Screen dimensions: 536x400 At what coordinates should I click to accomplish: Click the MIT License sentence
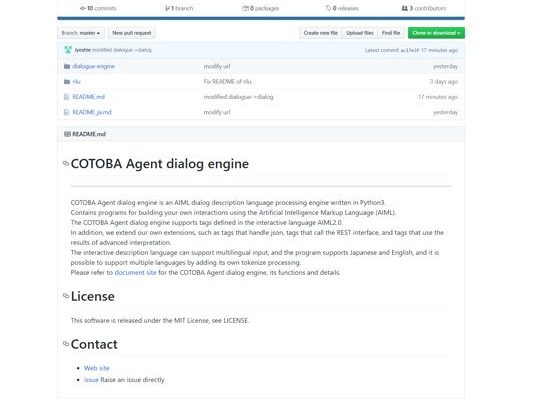[160, 321]
